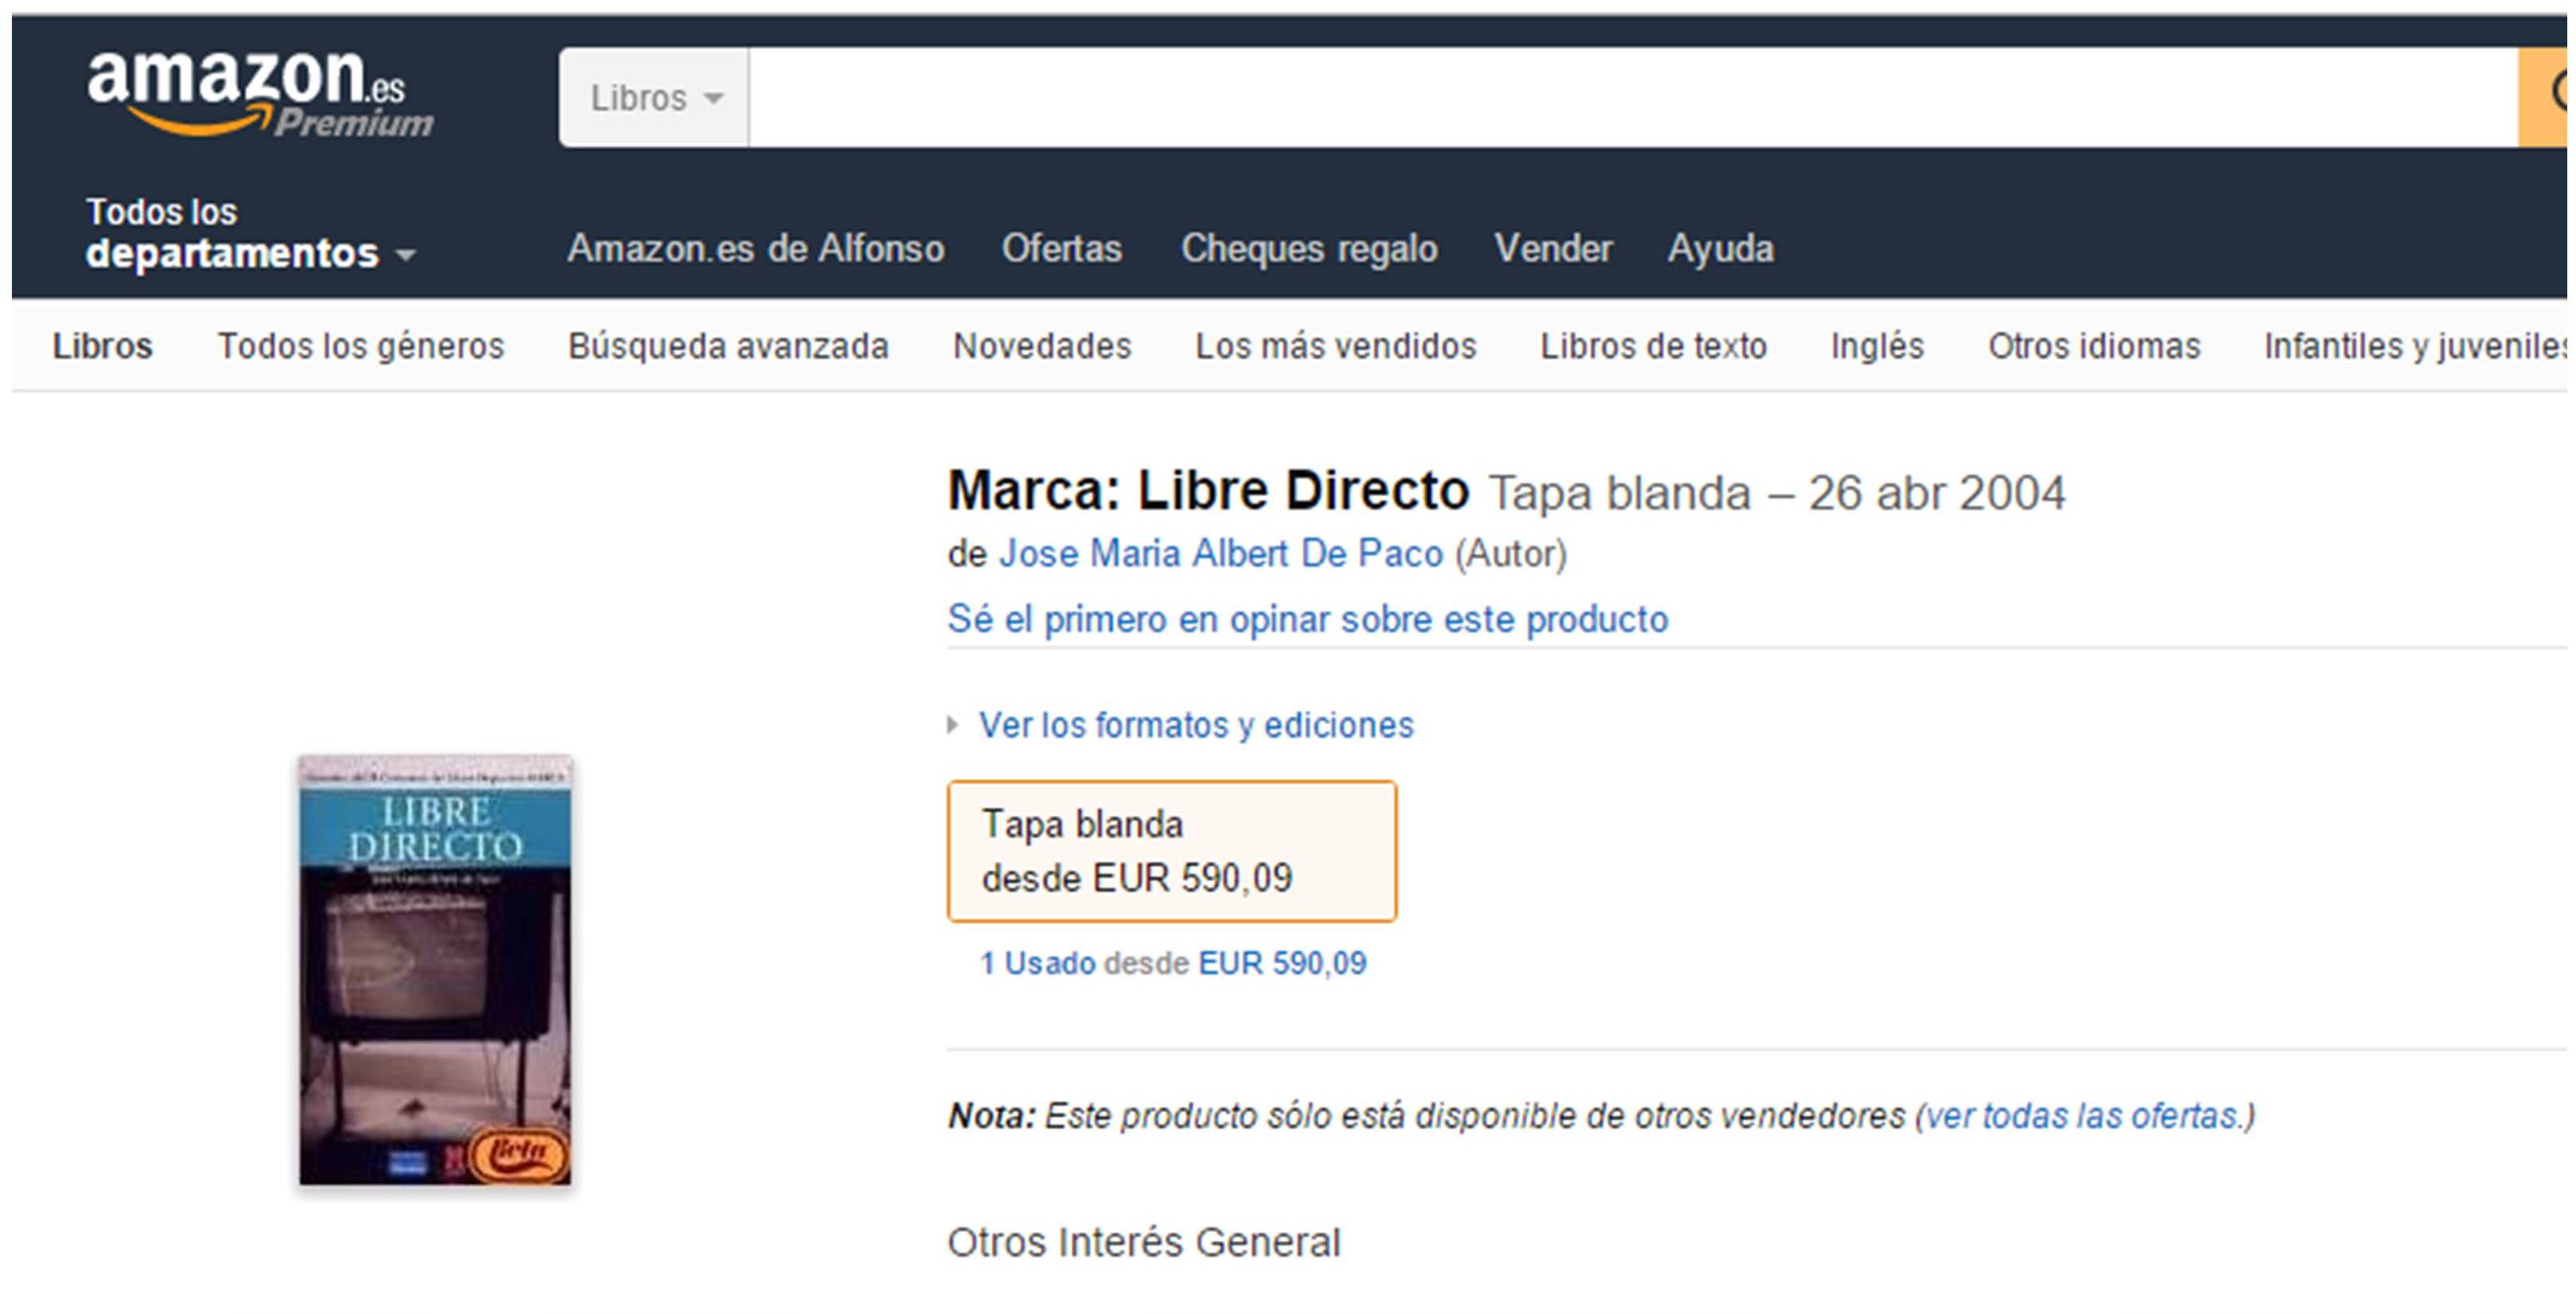Select the Novedades tab
The width and height of the screenshot is (2576, 1314).
(1041, 346)
